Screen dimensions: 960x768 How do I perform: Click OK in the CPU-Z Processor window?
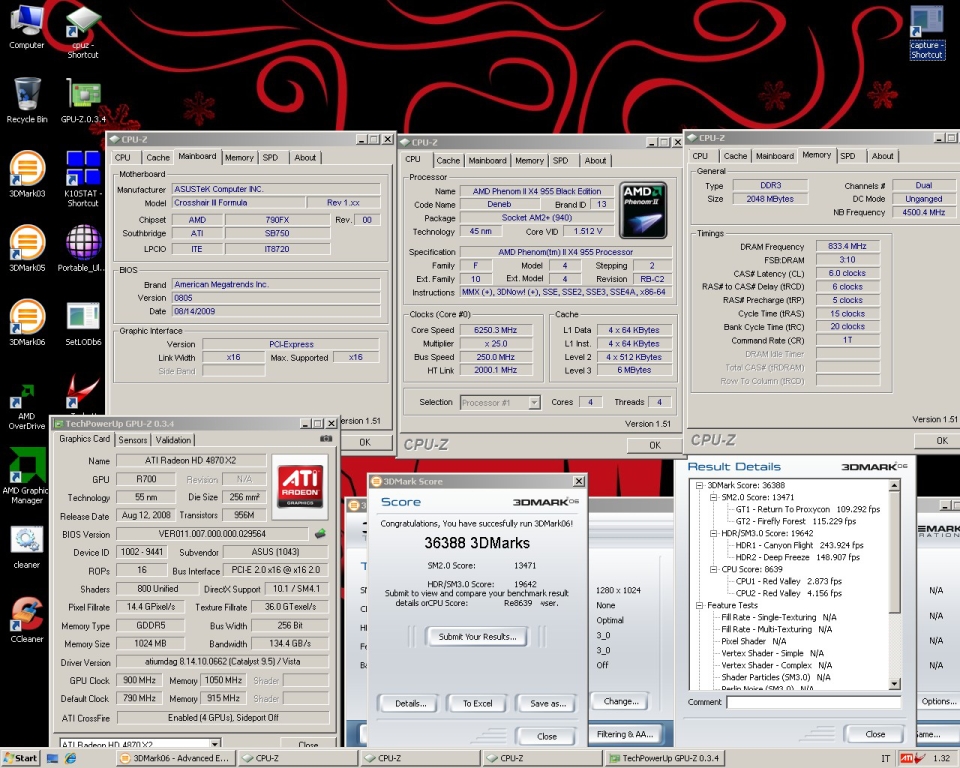coord(654,445)
